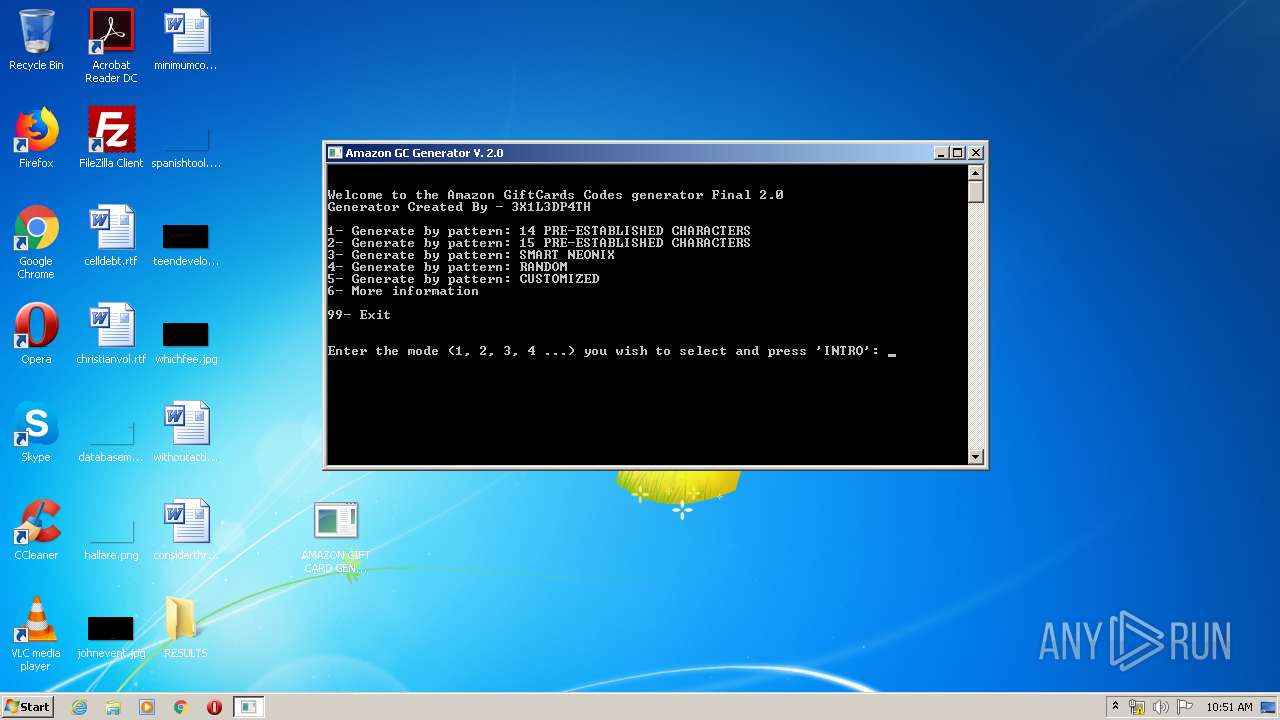Launch Opera browser desktop shortcut
1280x720 pixels.
[36, 334]
